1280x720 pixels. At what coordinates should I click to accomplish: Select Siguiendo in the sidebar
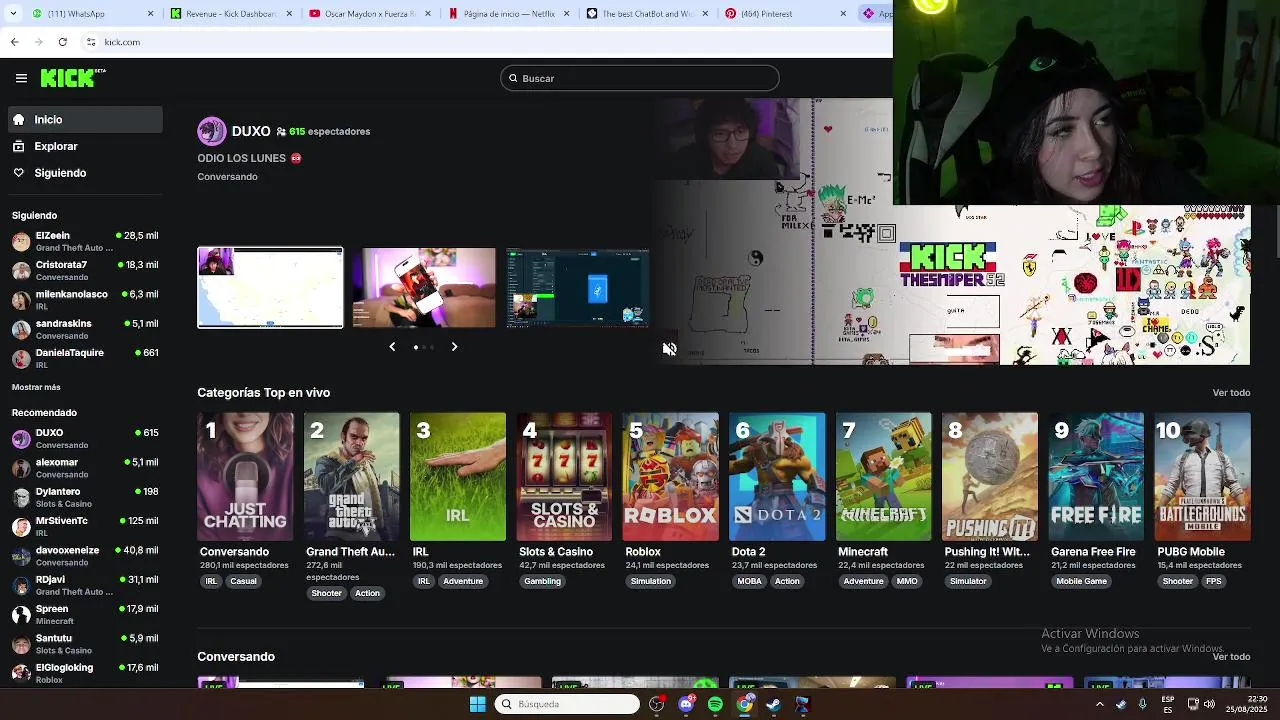85,173
